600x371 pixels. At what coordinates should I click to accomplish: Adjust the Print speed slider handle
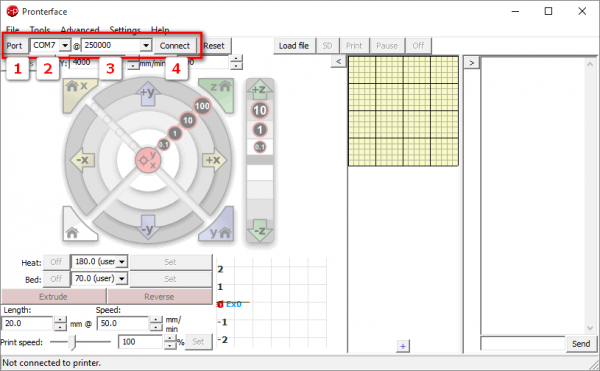click(x=73, y=342)
